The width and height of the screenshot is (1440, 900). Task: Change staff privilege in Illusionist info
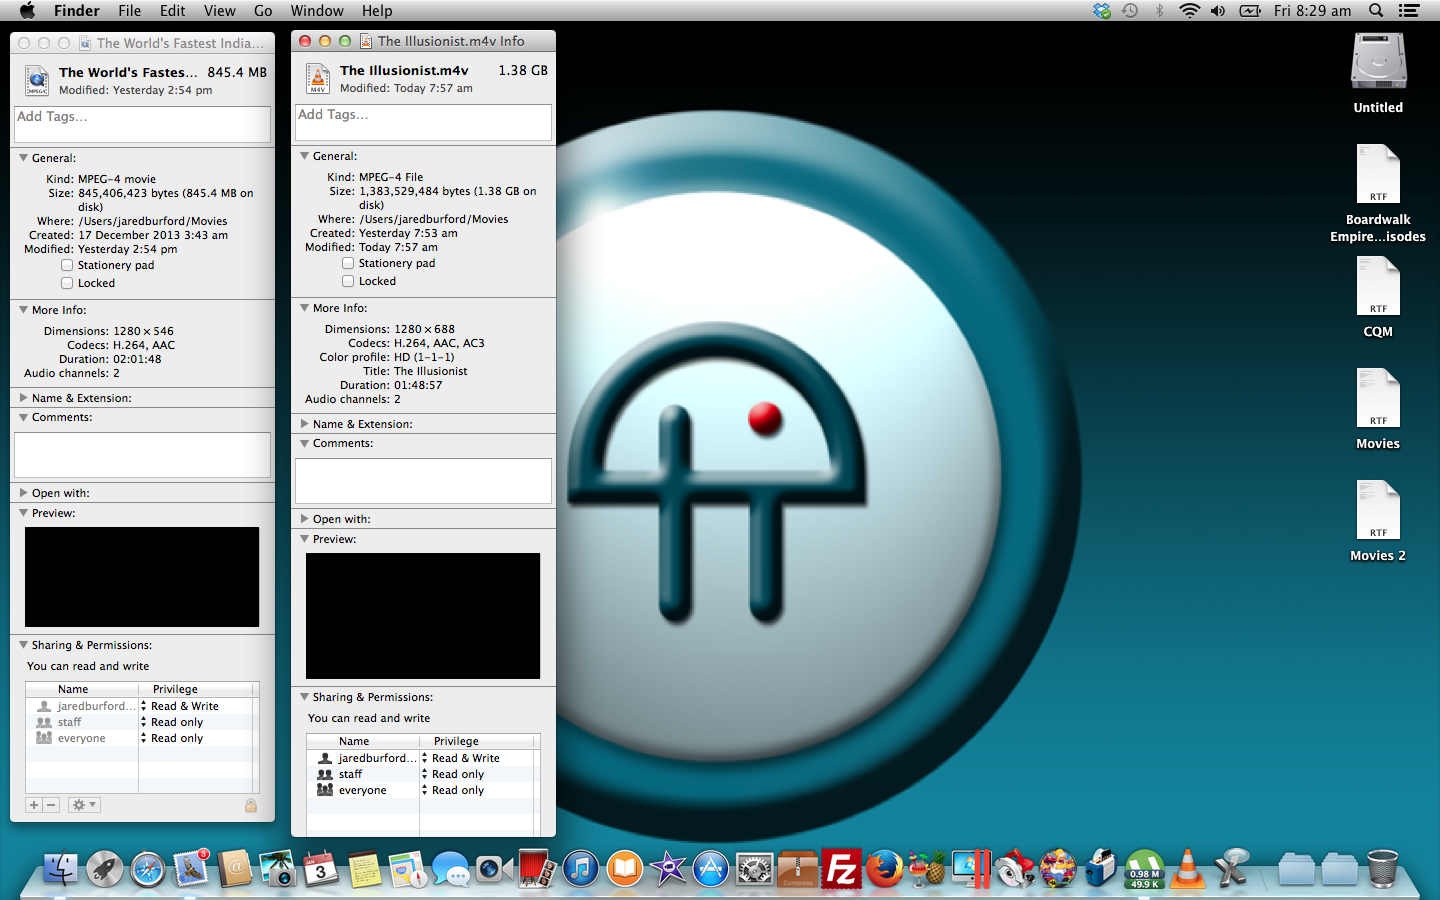[x=477, y=774]
